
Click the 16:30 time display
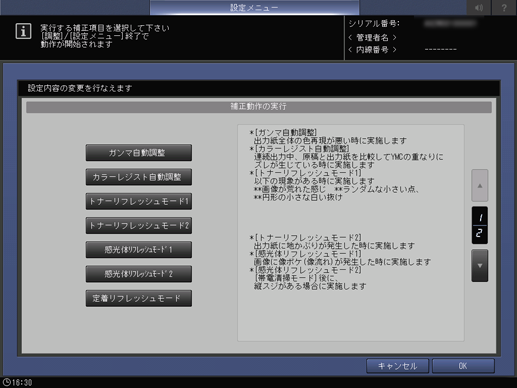(22, 382)
